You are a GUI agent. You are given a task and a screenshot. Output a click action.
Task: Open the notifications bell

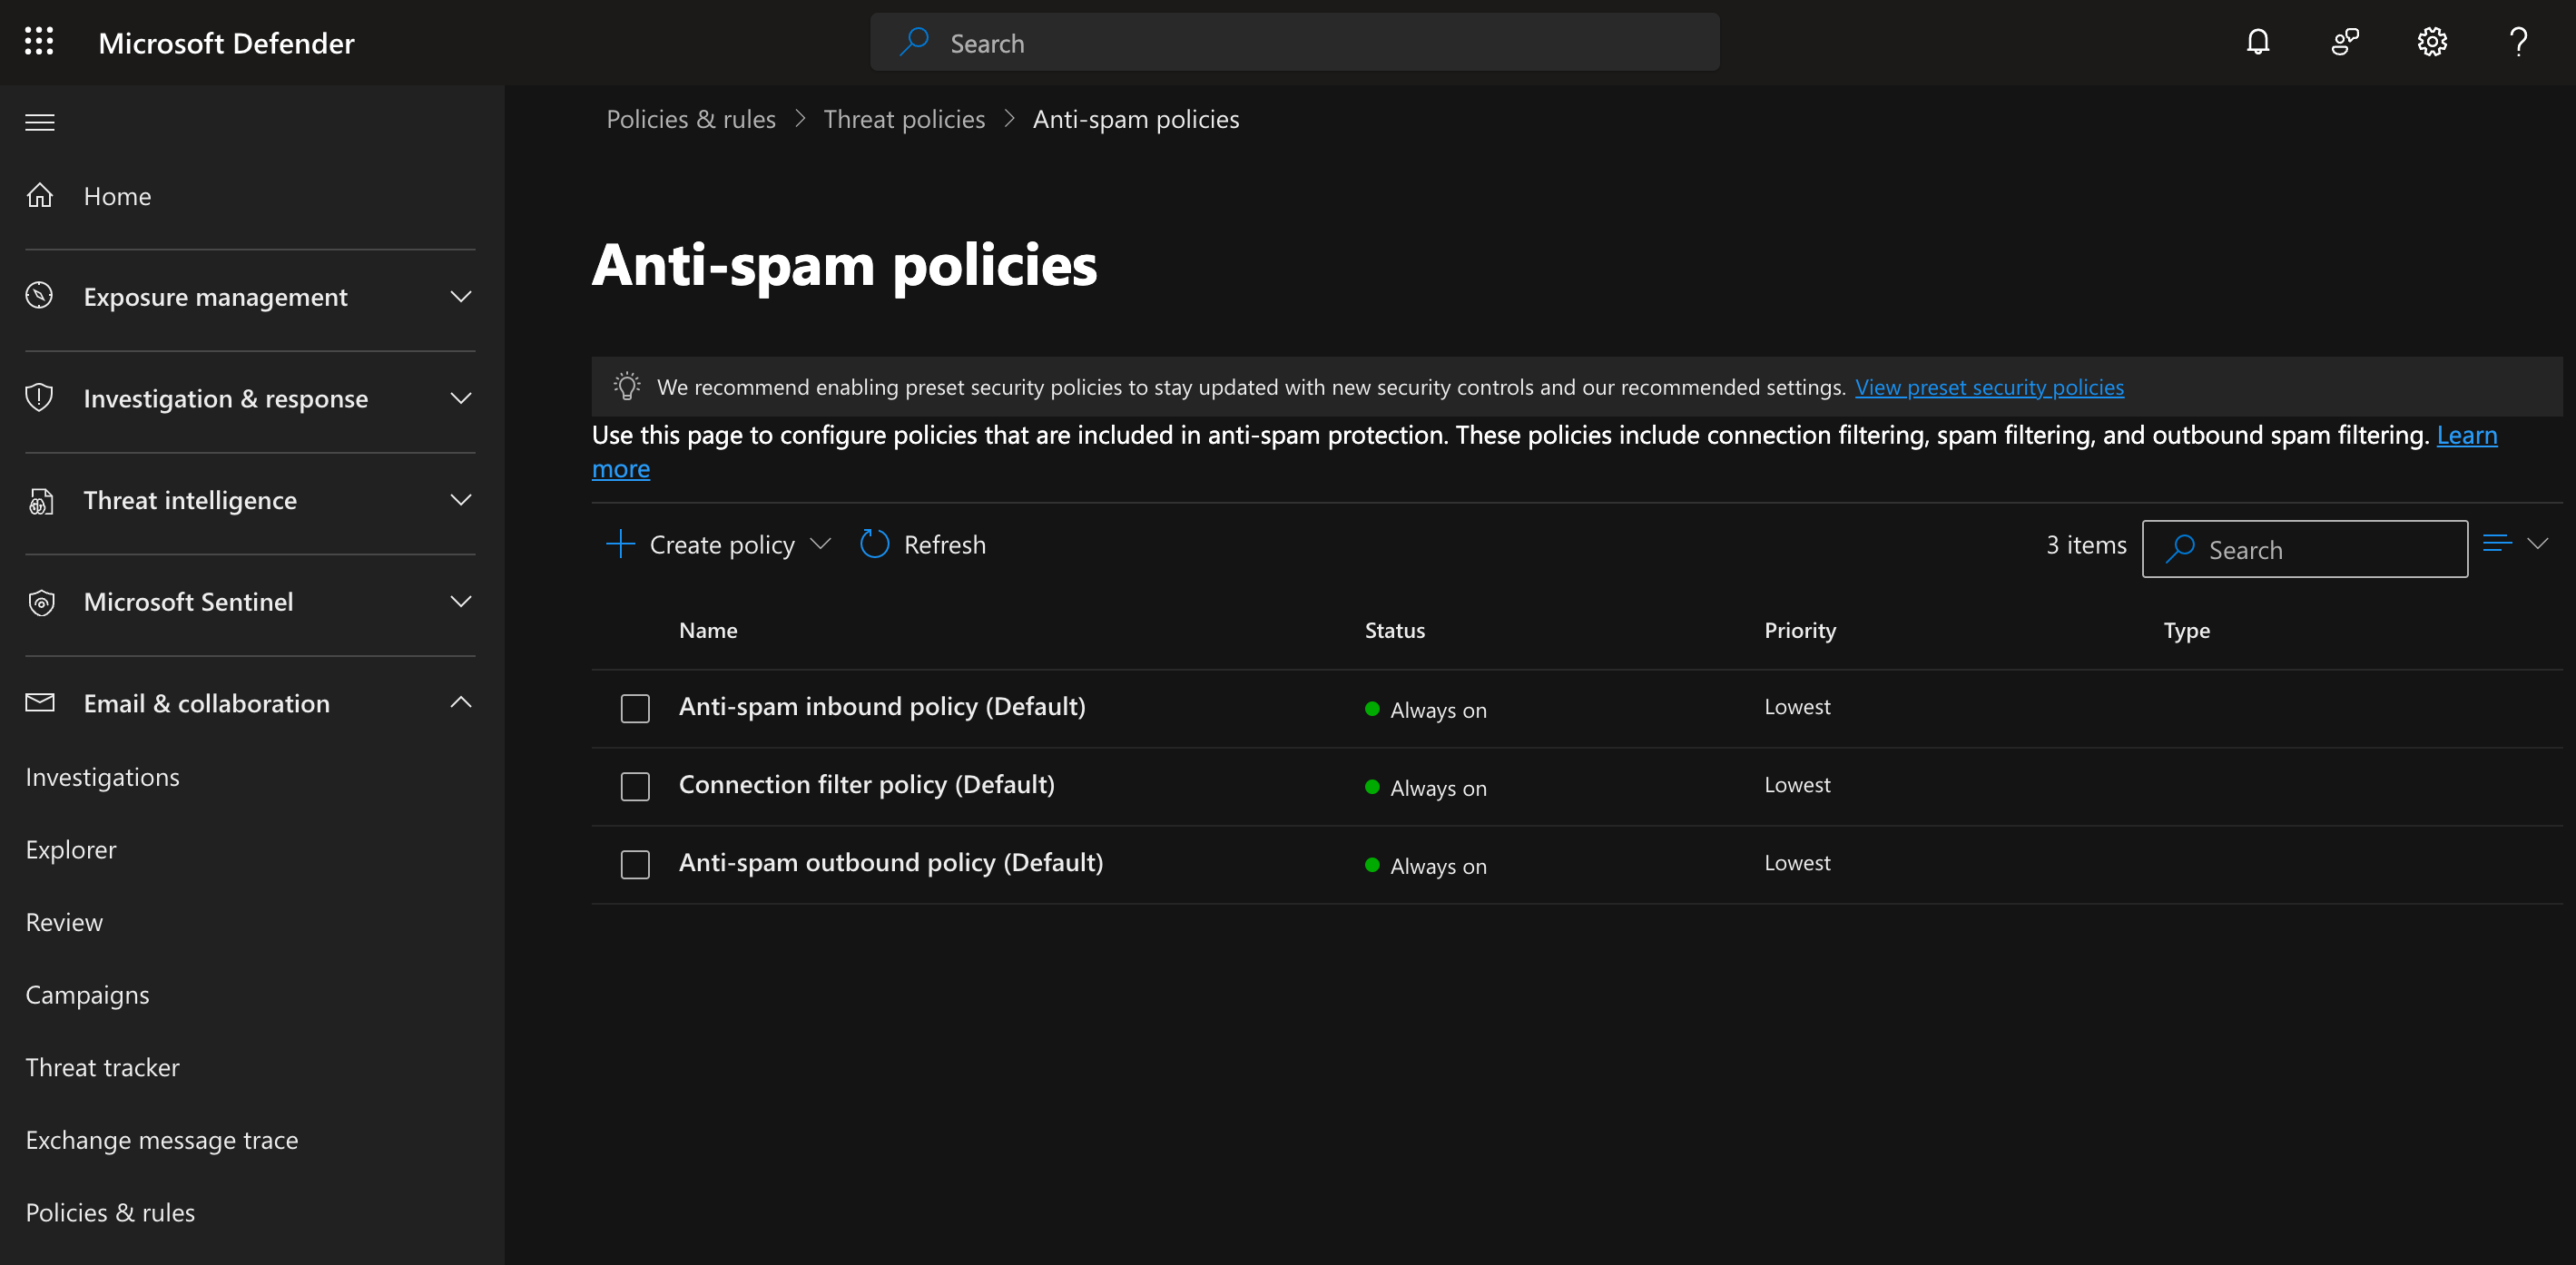pos(2257,42)
